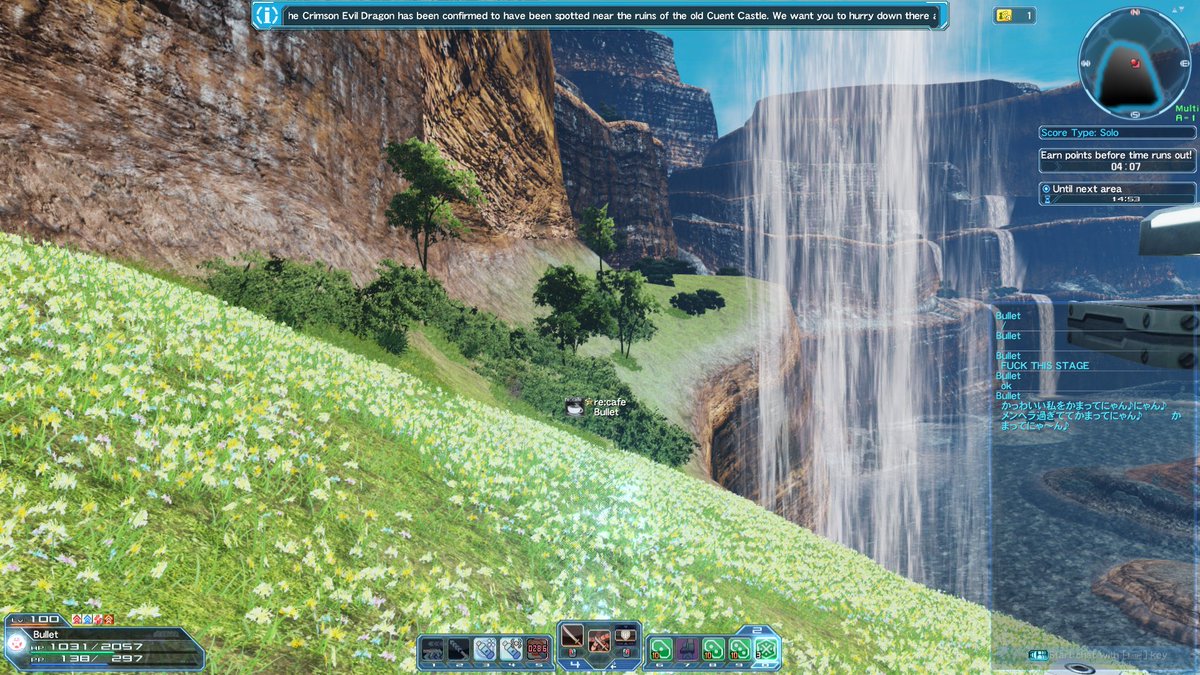Select the 0286 counter icon in slot 5

537,650
